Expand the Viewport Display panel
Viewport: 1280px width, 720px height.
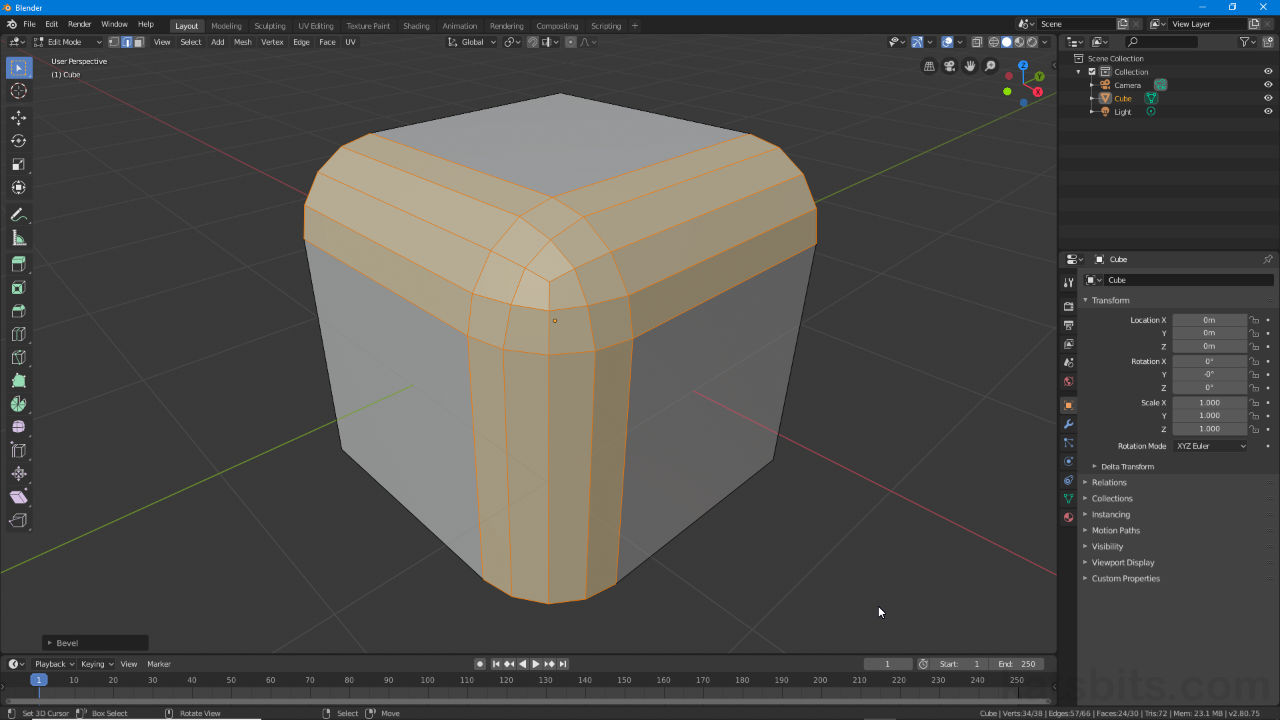tap(1122, 562)
